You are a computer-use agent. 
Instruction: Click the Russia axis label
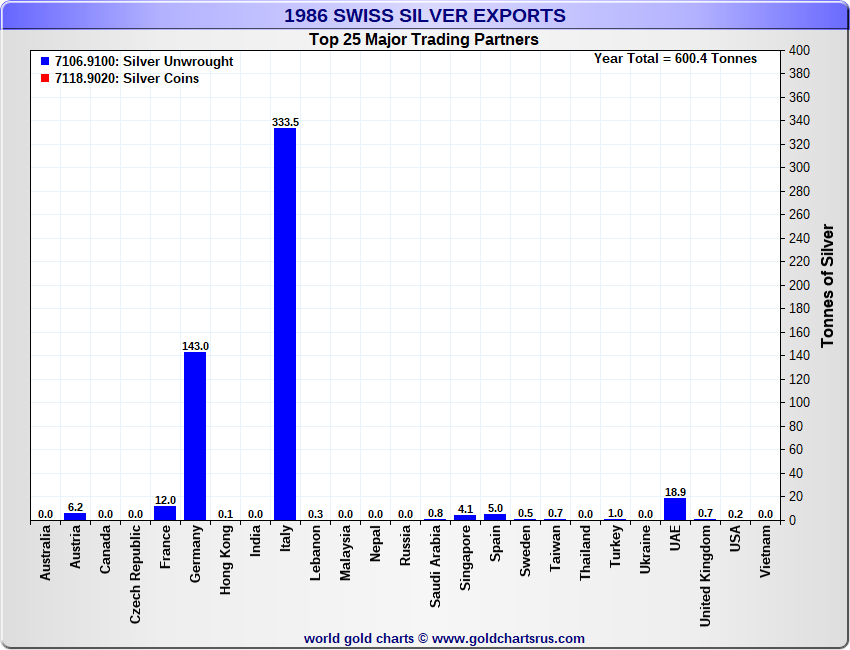click(x=405, y=546)
